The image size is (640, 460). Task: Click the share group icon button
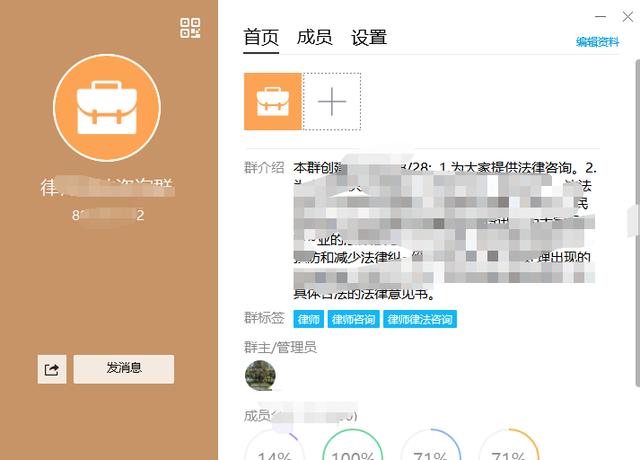52,369
